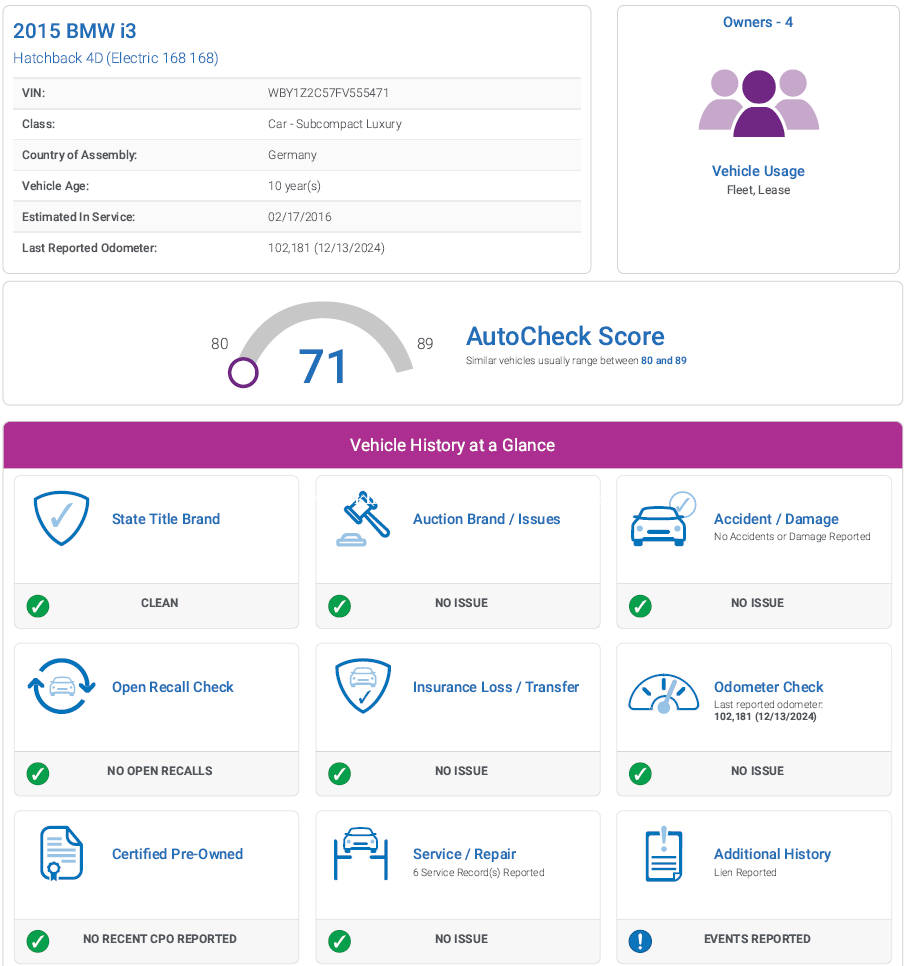Screen dimensions: 913x966
Task: Click the VIN value WBY1Z2C57FV555471
Action: tap(328, 93)
